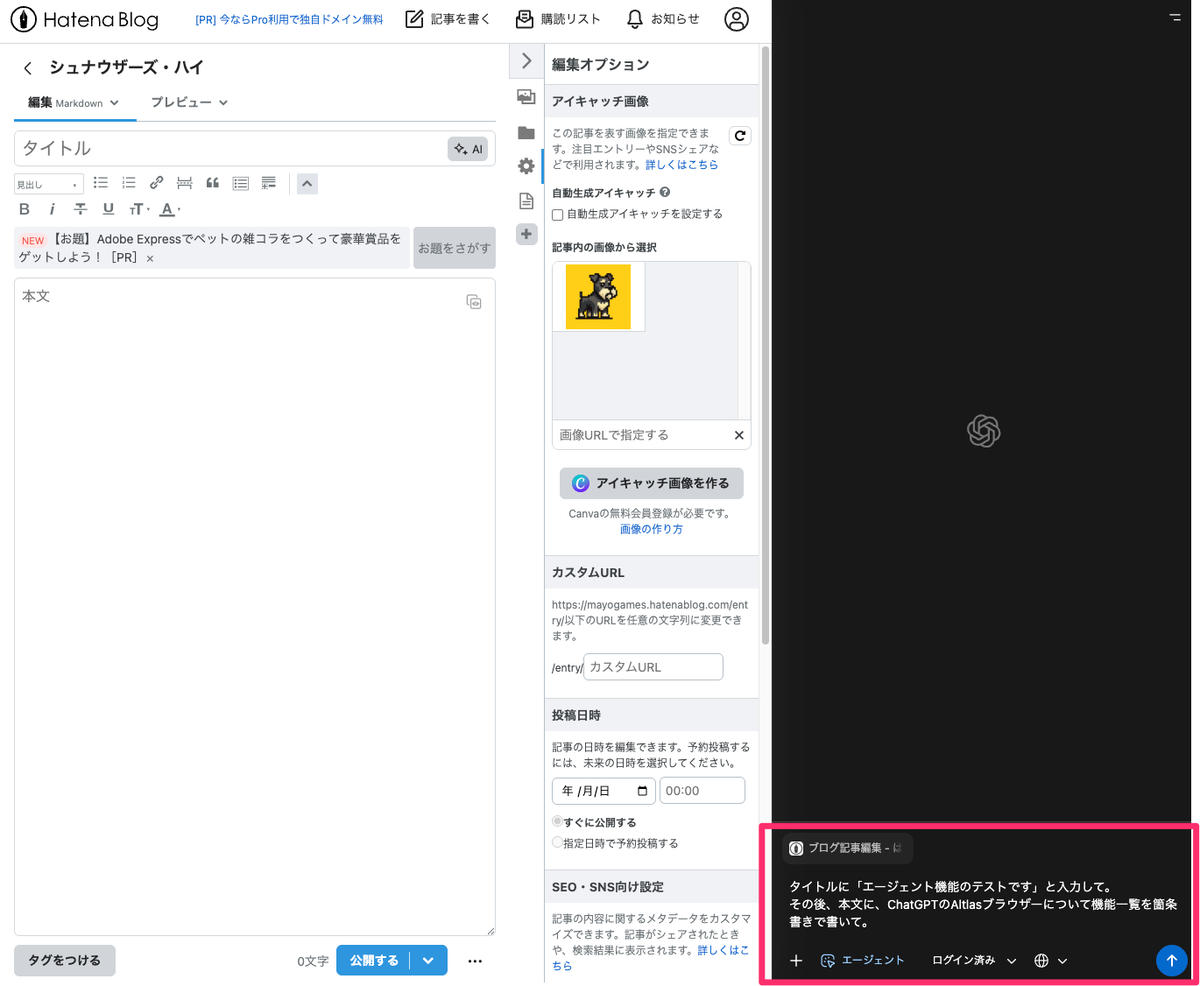
Task: Click the post date input field
Action: click(604, 790)
